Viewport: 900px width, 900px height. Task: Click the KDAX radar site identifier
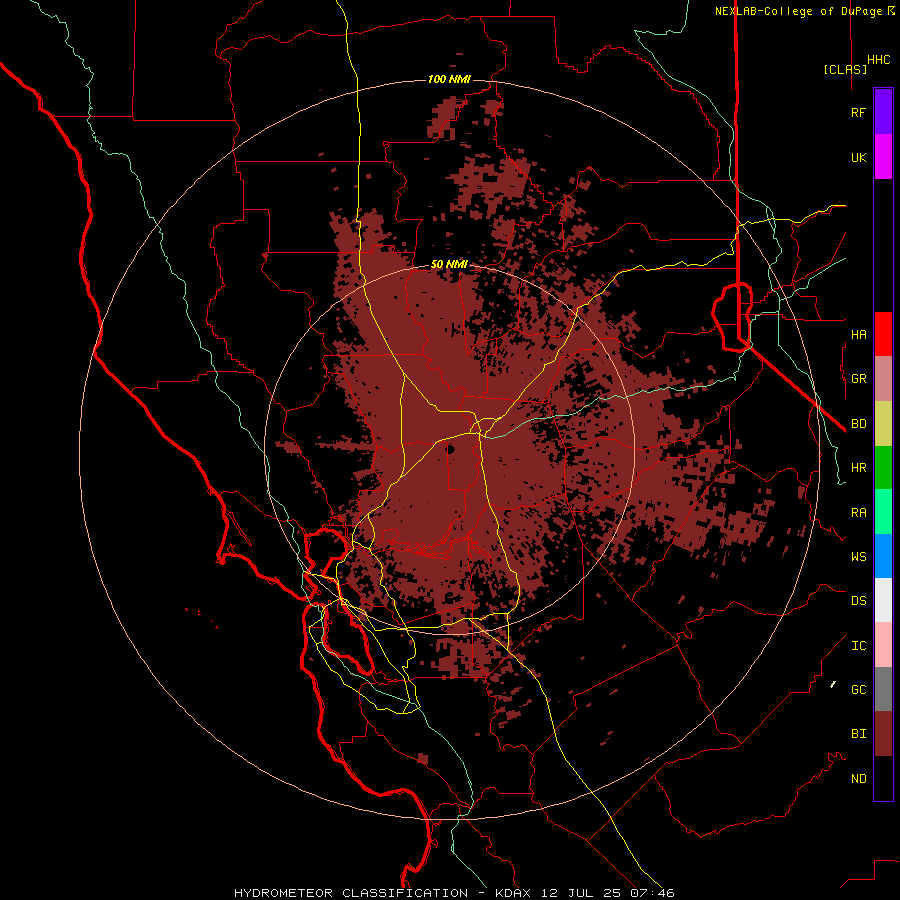[513, 893]
